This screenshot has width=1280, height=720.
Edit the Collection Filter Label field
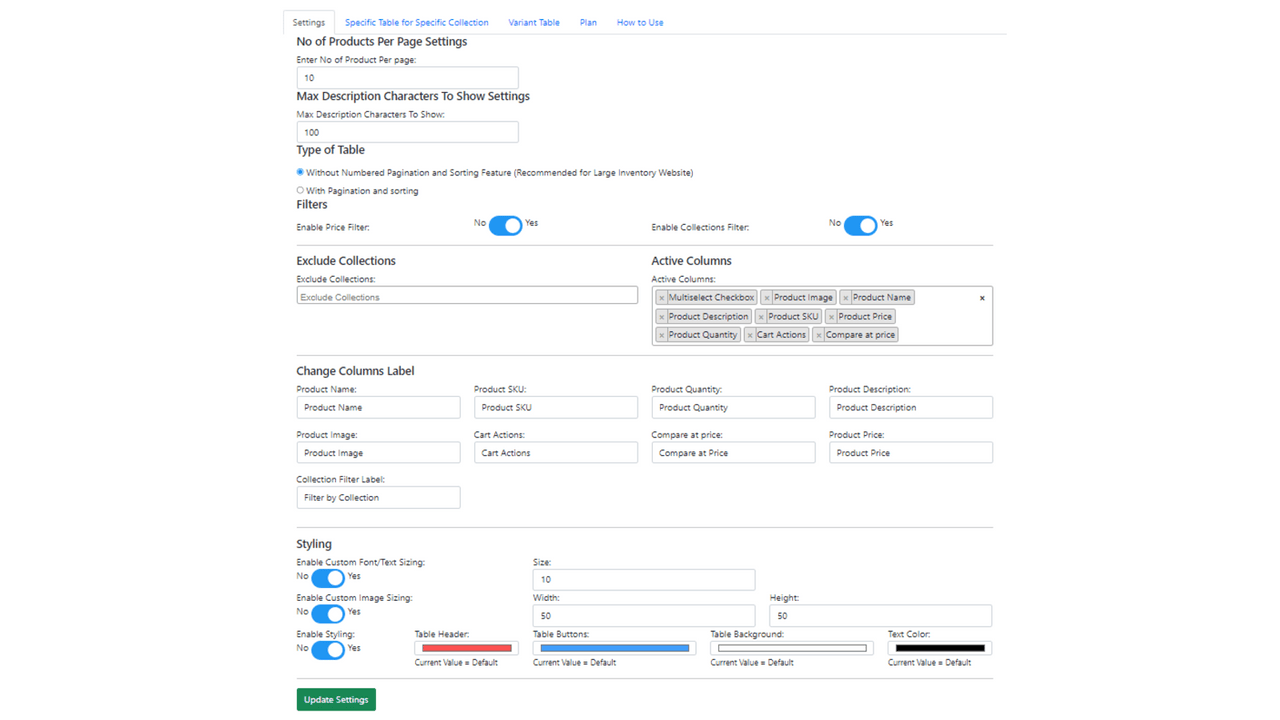(378, 497)
